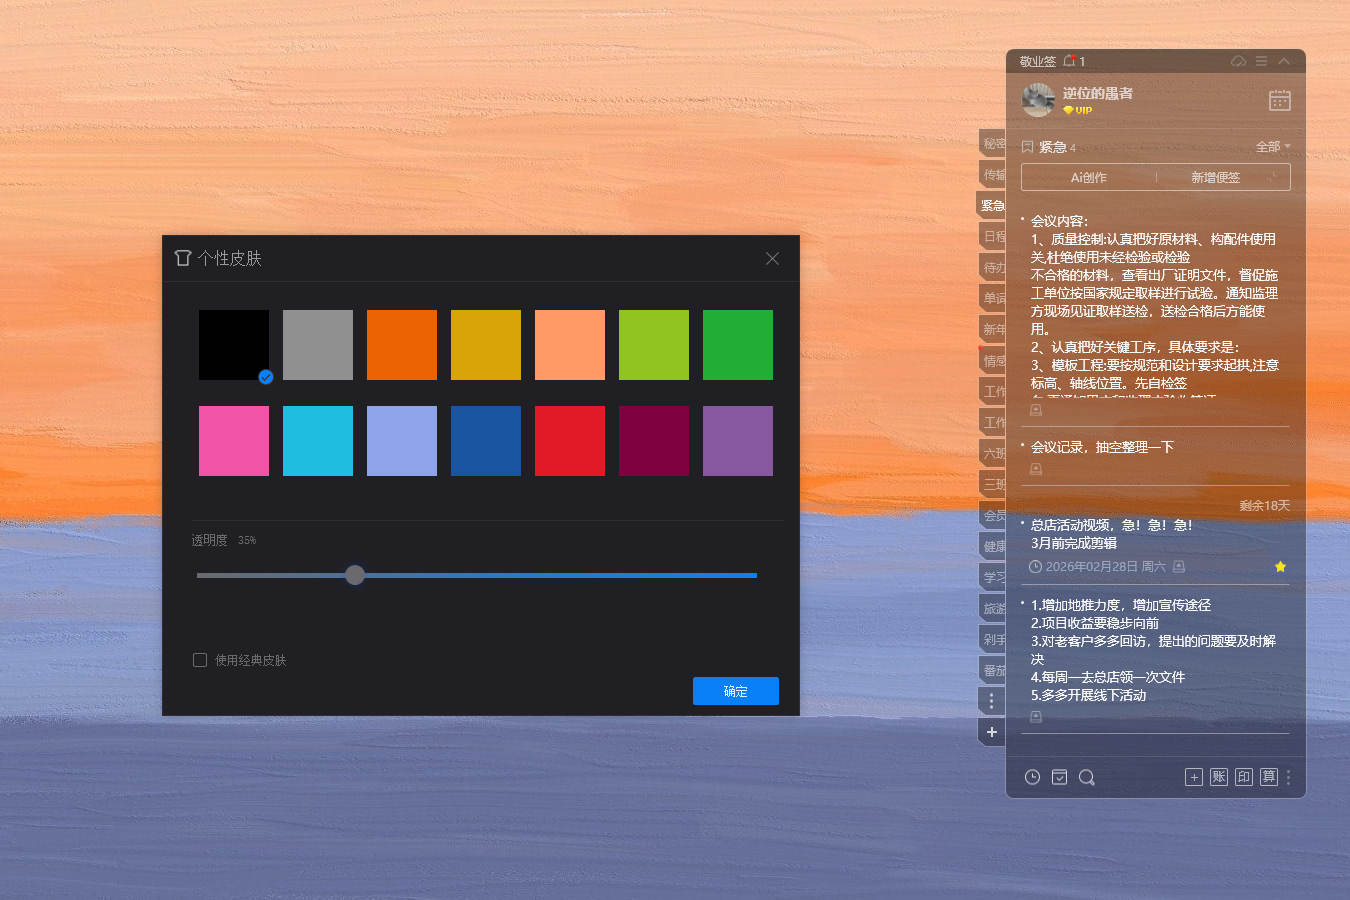The image size is (1350, 900).
Task: Choose the red skin color swatch
Action: (x=570, y=441)
